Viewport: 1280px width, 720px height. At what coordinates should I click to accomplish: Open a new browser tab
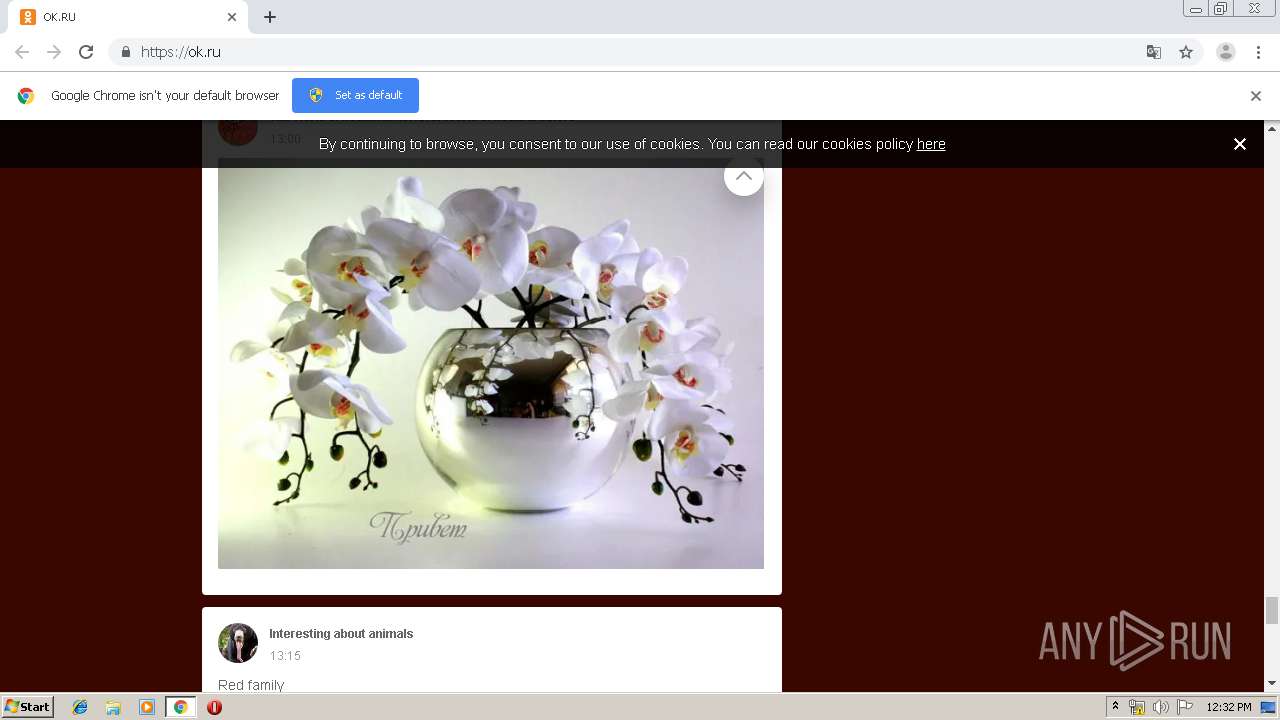pyautogui.click(x=270, y=17)
